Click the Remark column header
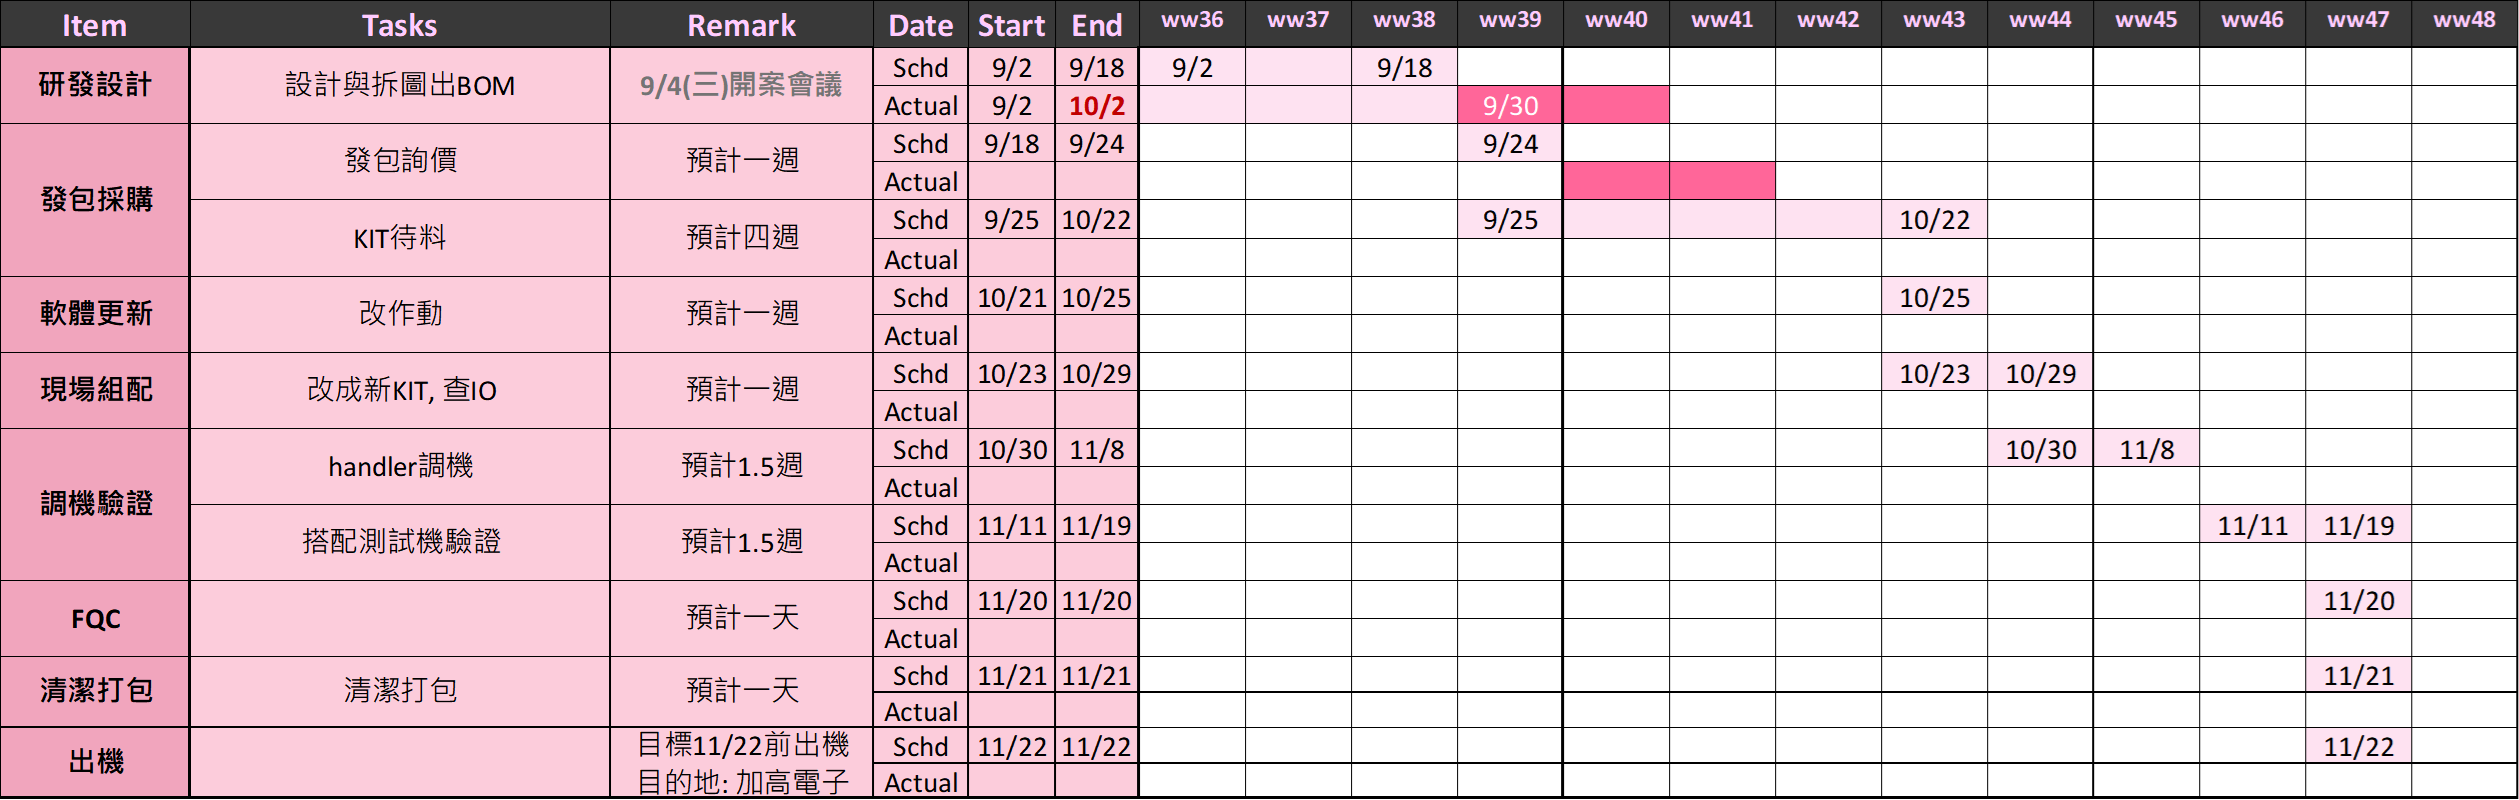Screen dimensions: 2519x800 pyautogui.click(x=741, y=25)
